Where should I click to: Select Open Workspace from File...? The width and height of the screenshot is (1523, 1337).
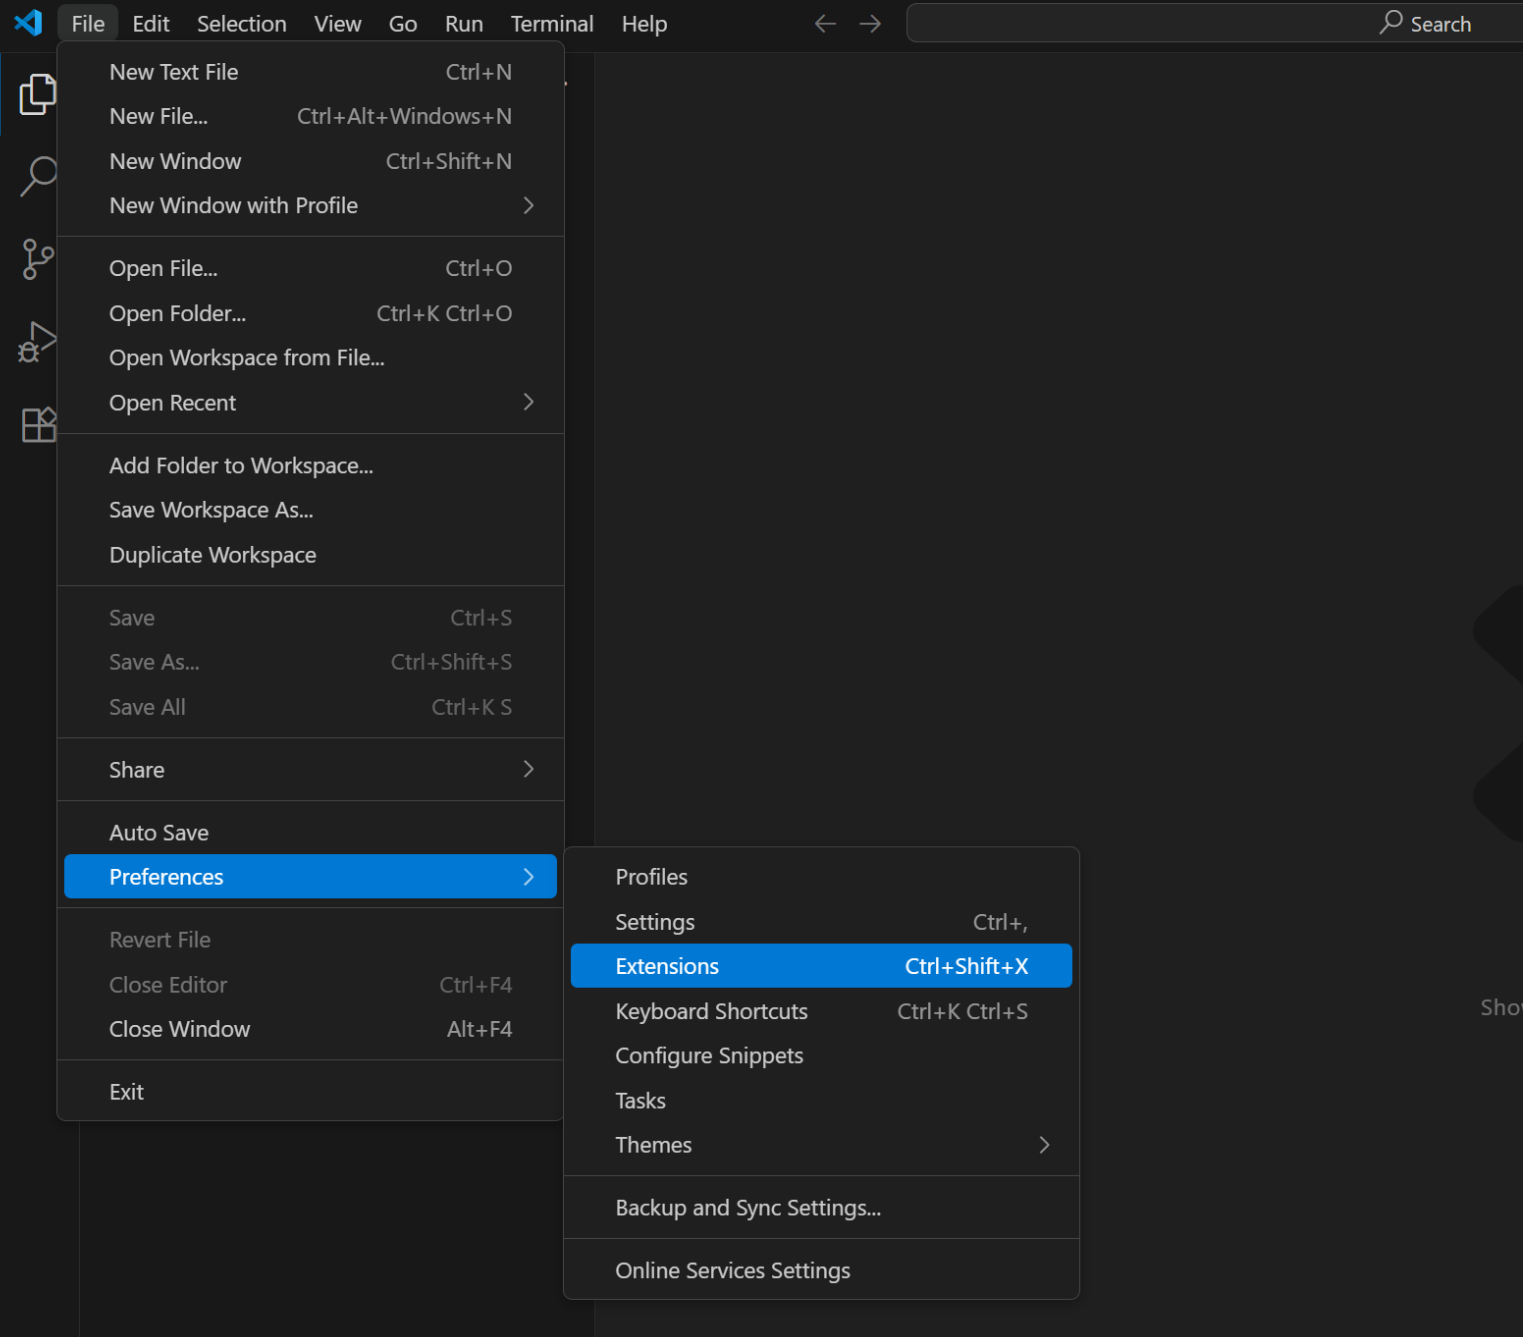click(x=310, y=358)
